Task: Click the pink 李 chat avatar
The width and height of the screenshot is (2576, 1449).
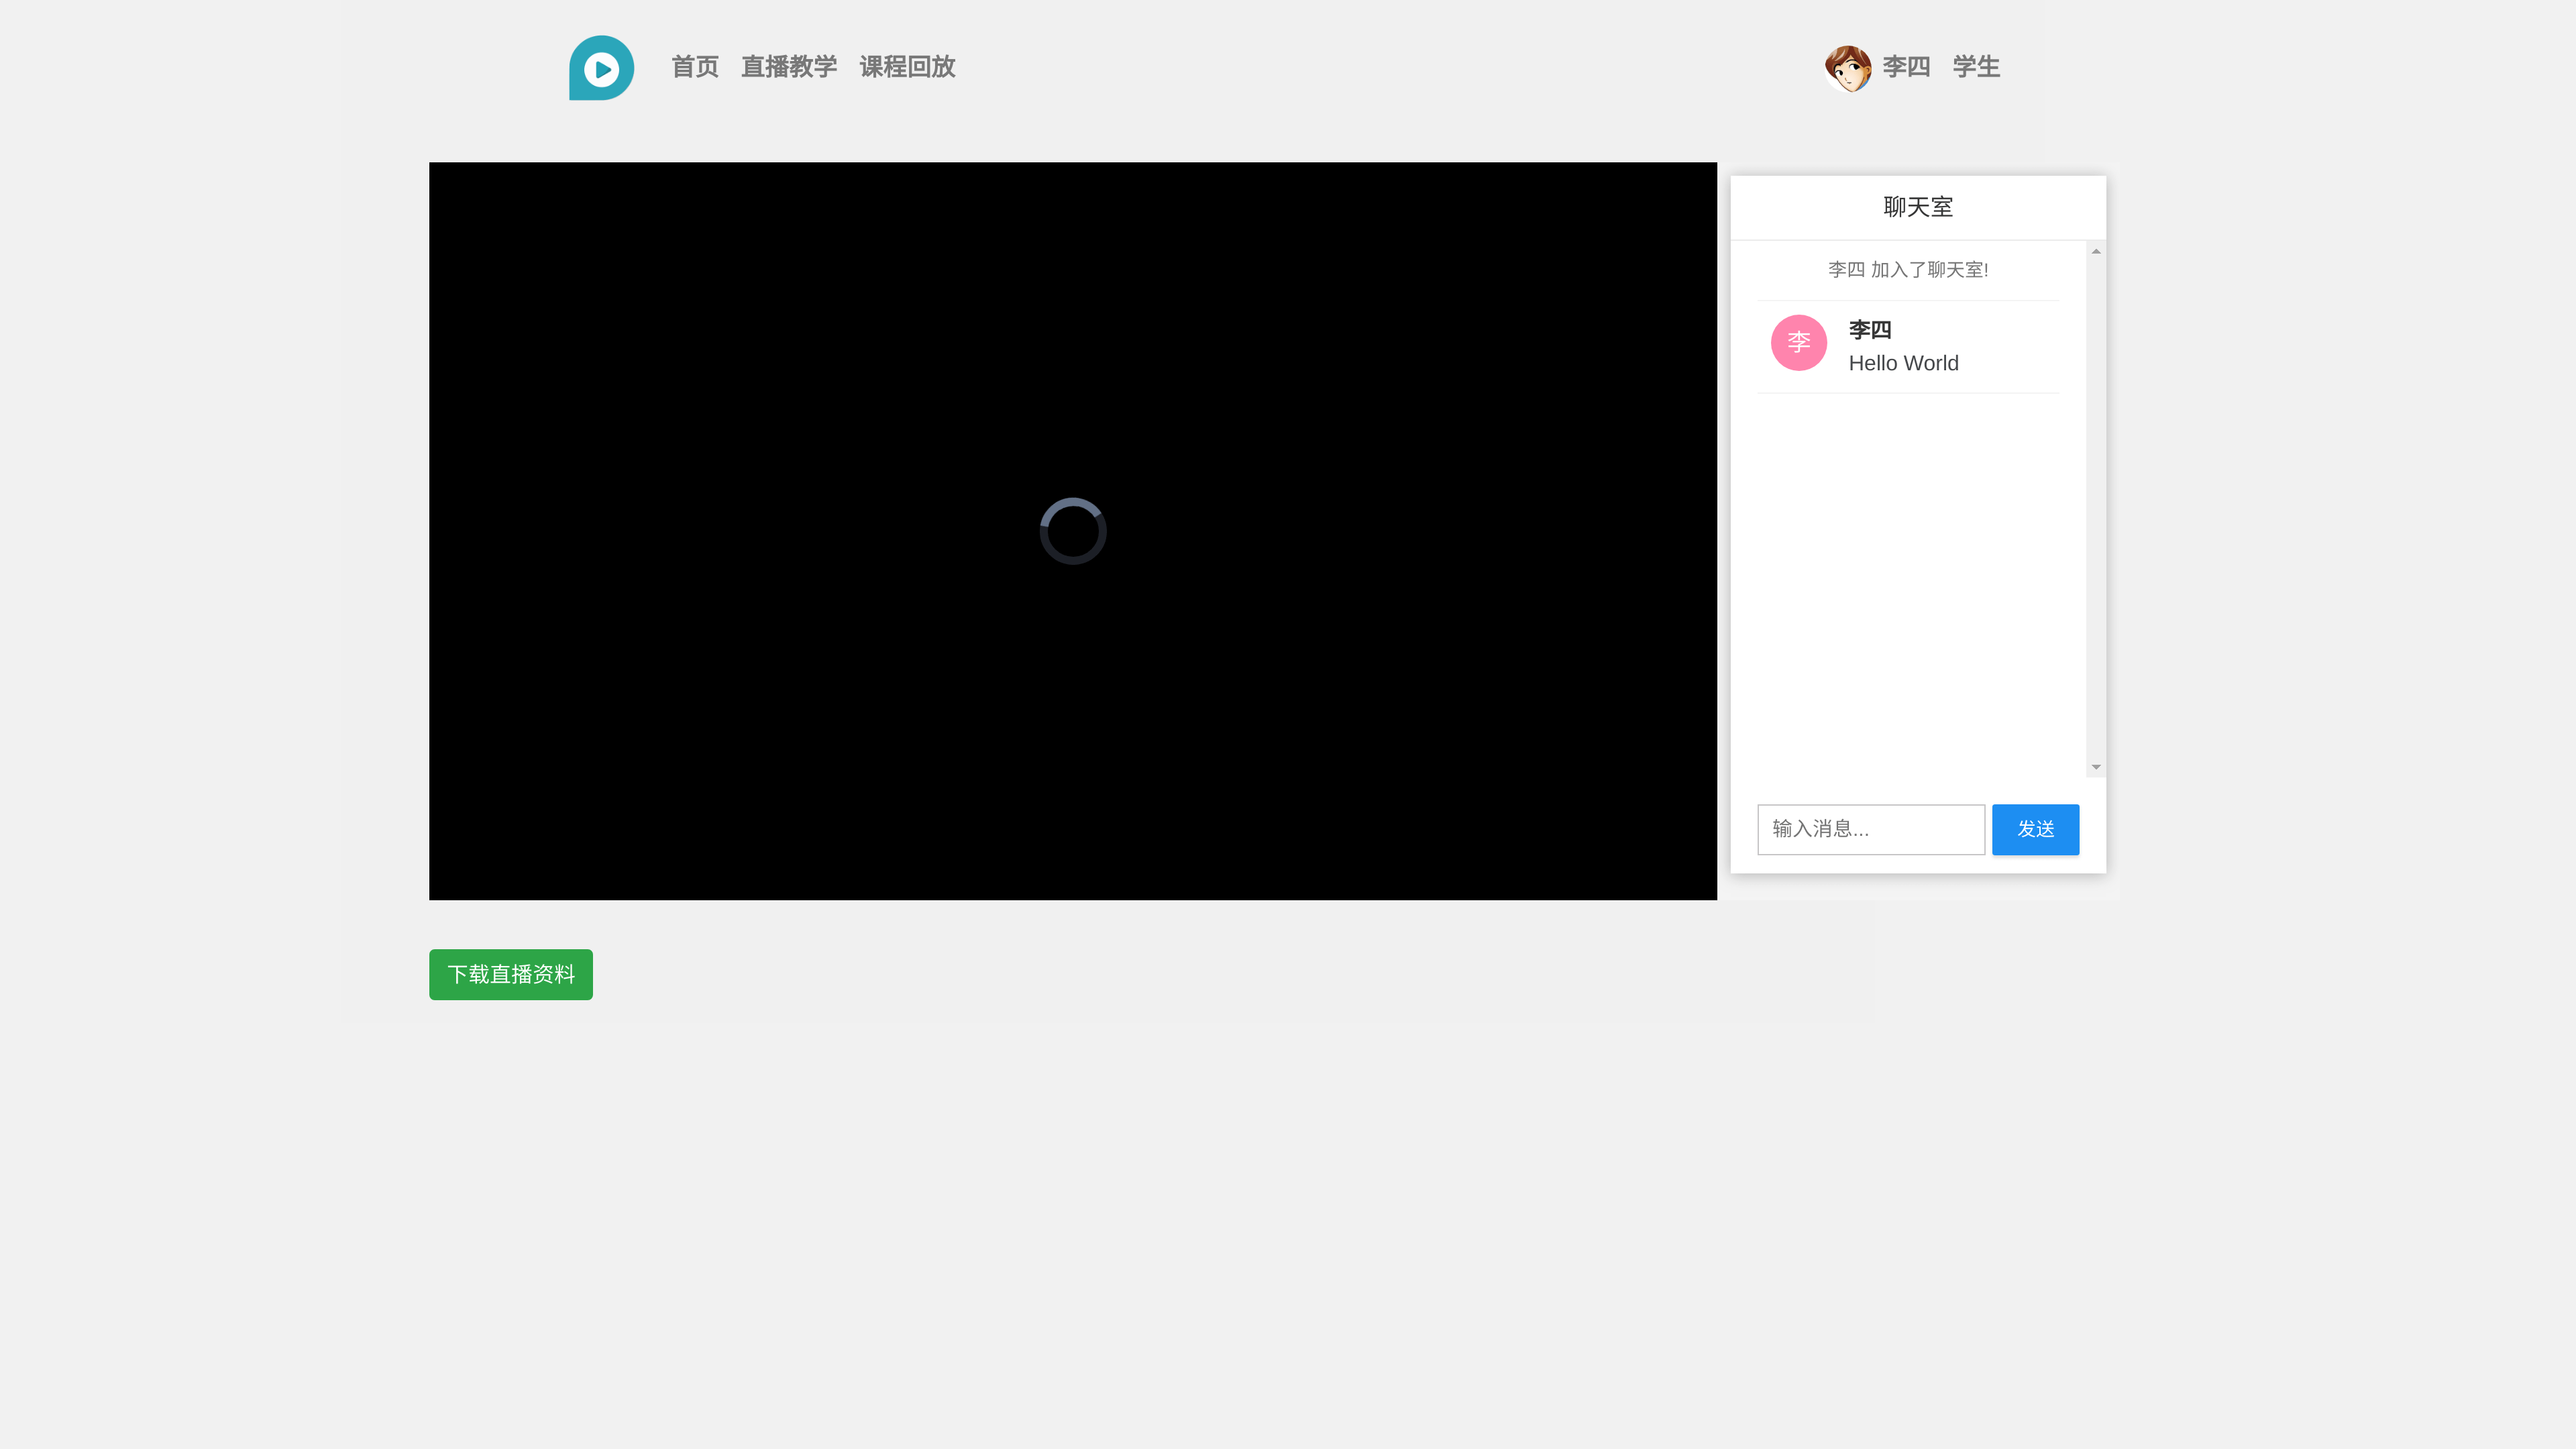Action: click(x=1798, y=343)
